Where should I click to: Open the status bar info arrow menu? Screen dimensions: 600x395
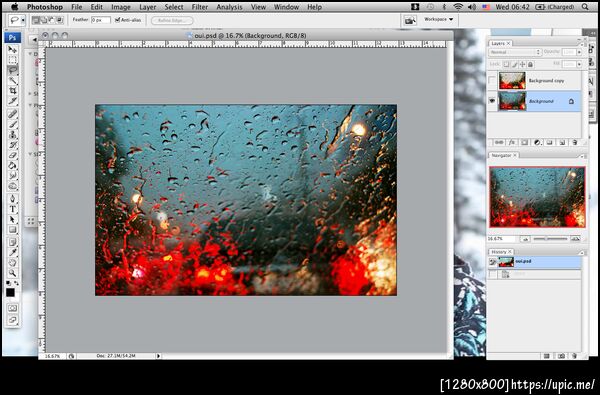coord(158,356)
